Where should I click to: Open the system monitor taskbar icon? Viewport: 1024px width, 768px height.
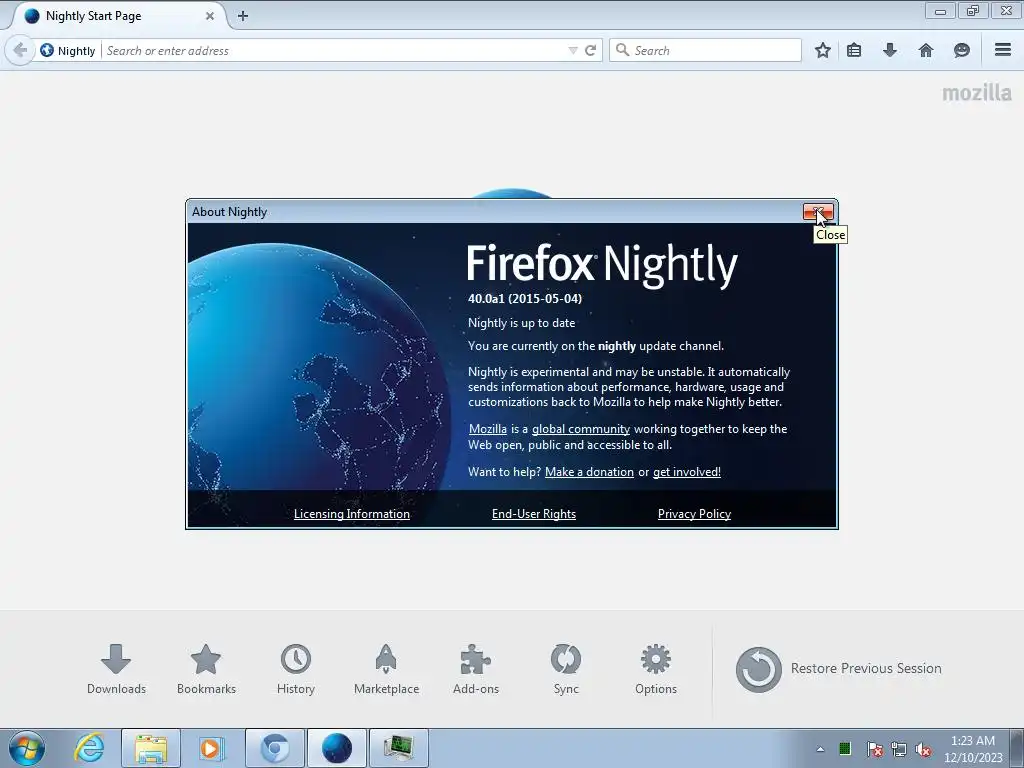pyautogui.click(x=398, y=748)
